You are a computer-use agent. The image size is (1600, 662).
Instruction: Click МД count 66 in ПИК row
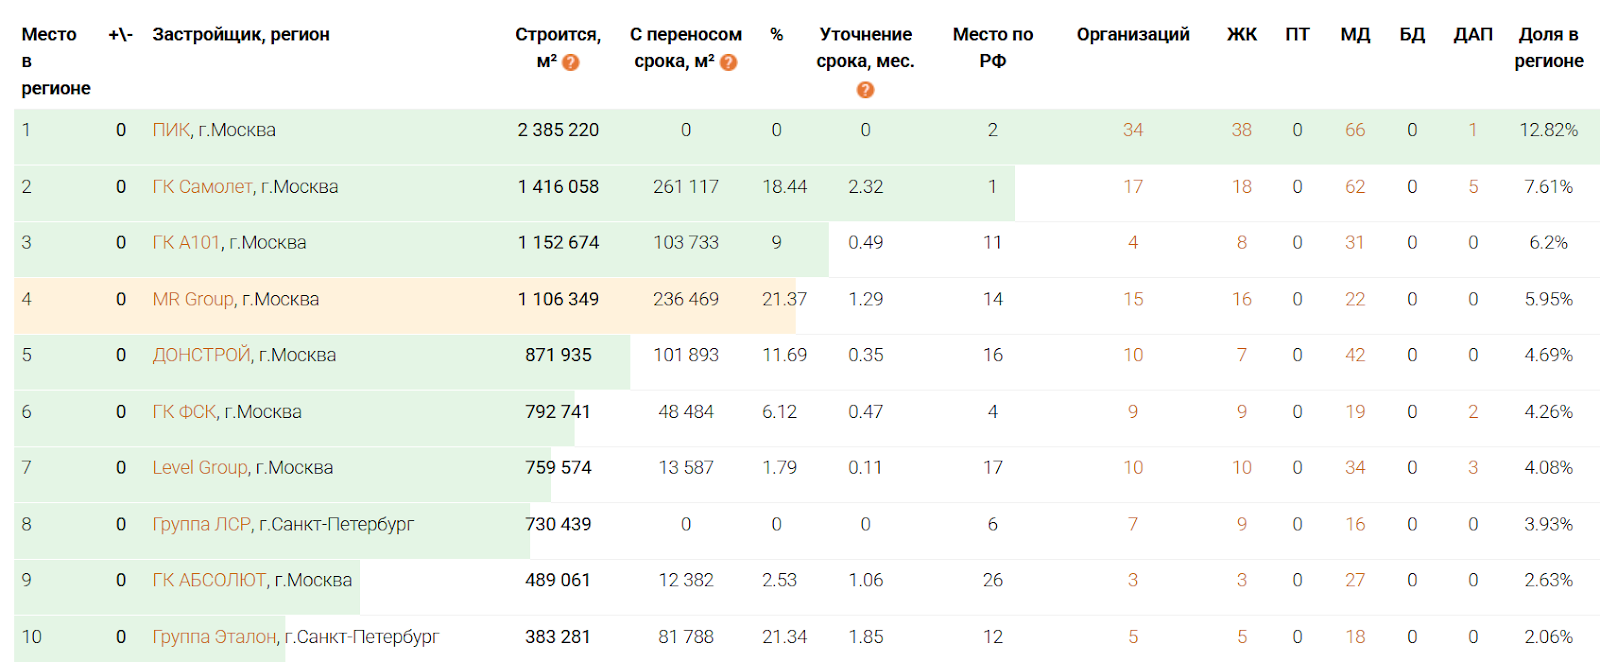(x=1355, y=130)
